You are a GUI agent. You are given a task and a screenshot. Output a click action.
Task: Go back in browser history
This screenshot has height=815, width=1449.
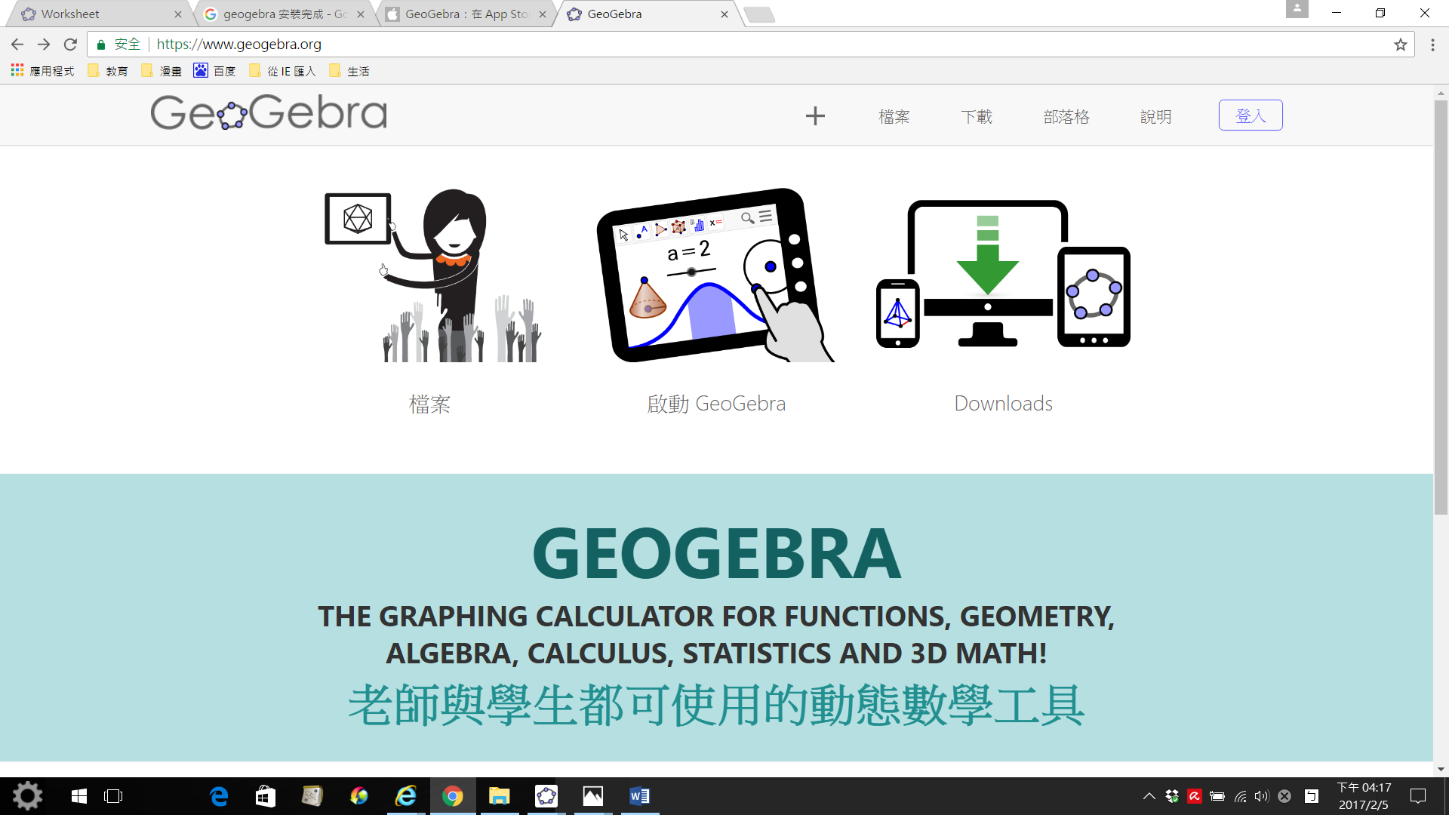click(x=17, y=44)
